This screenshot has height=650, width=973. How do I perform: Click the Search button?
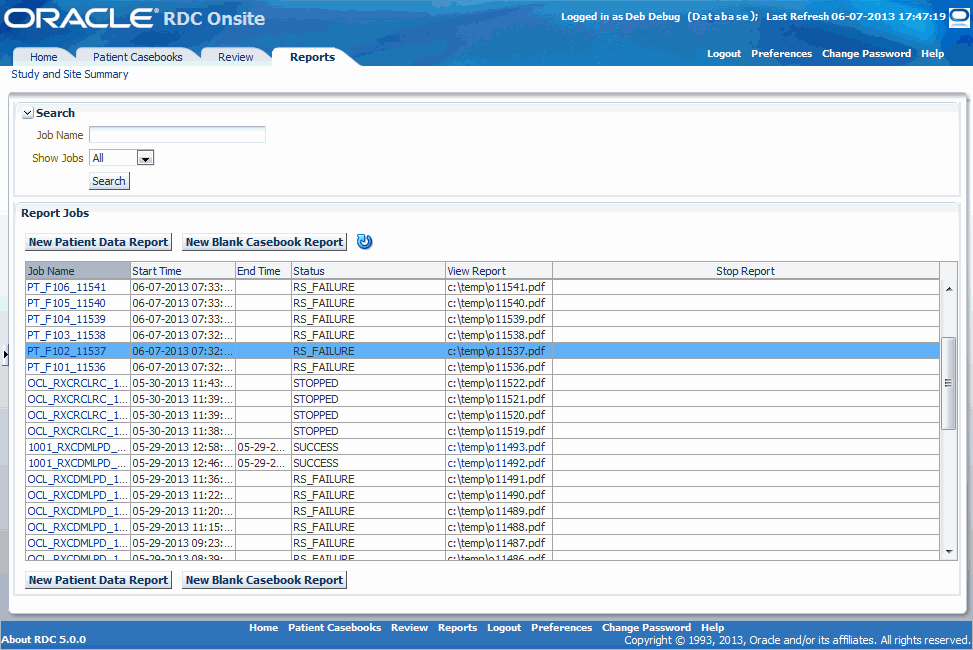(x=108, y=181)
